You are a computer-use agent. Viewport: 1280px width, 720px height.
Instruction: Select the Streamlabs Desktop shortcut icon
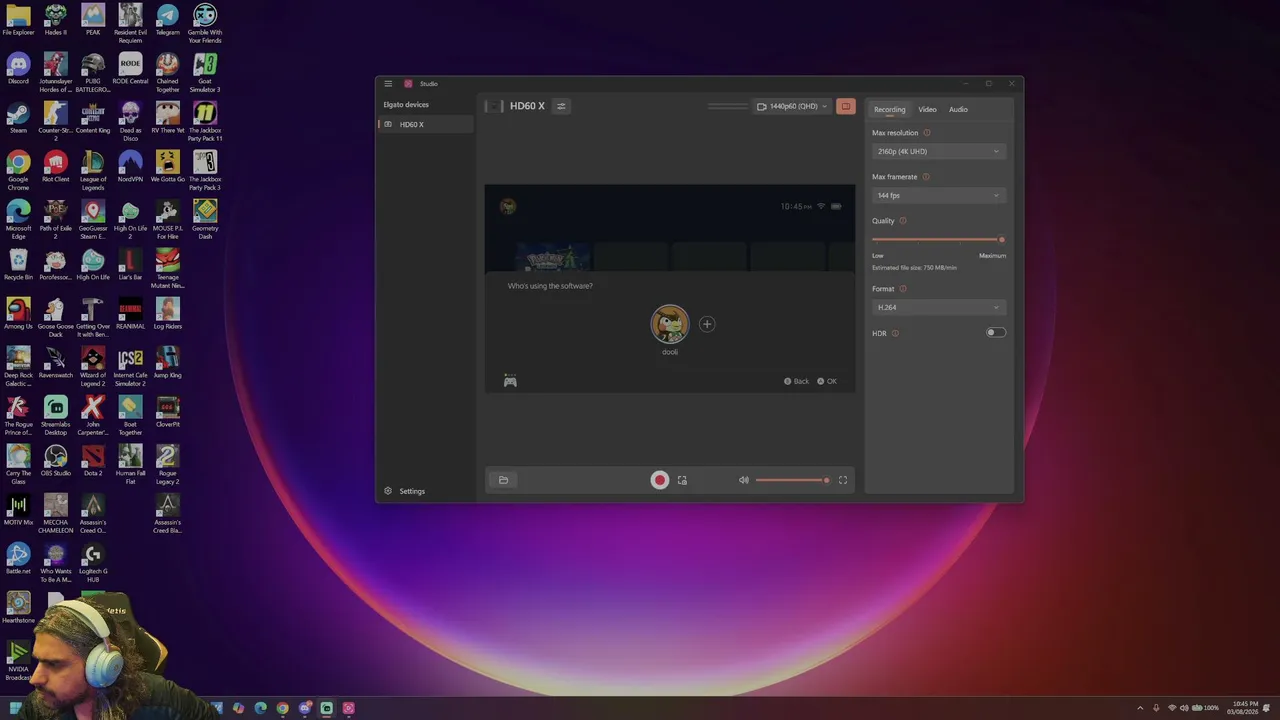coord(56,416)
